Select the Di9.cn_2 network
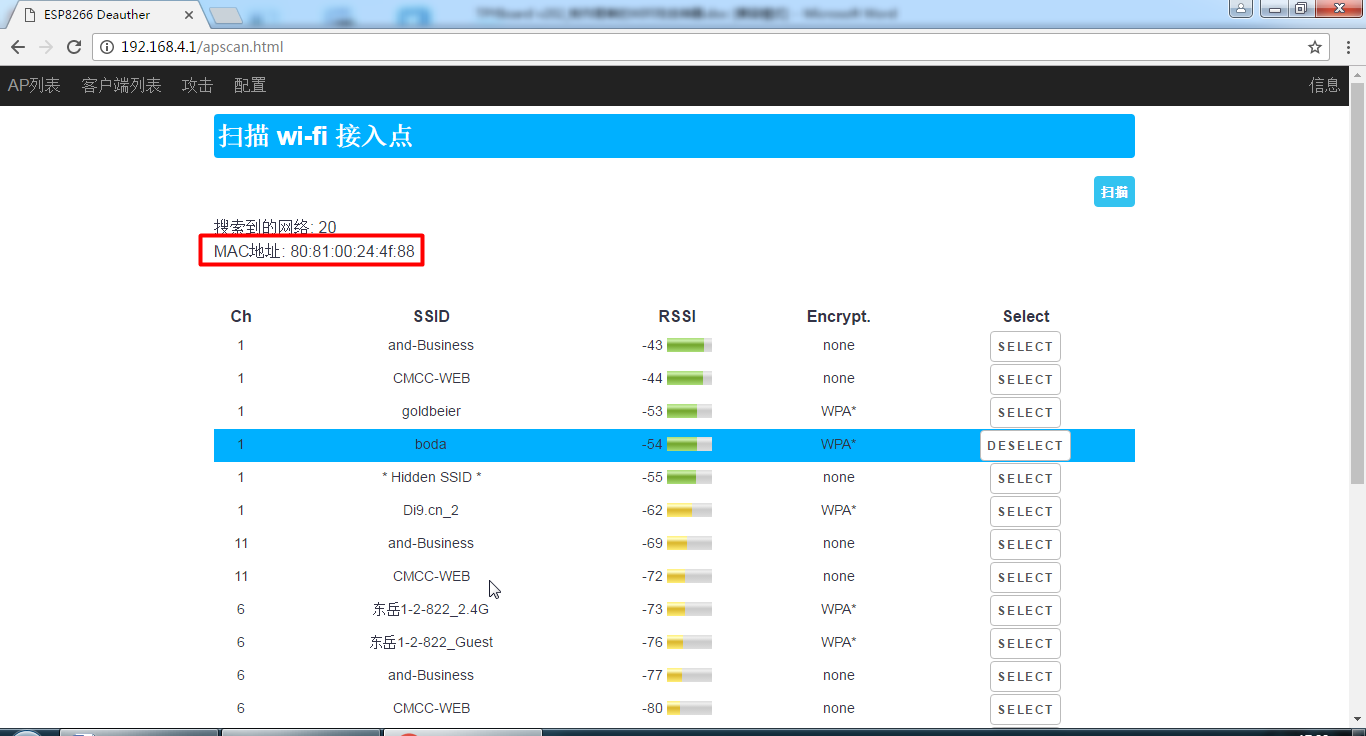The image size is (1366, 736). click(x=1025, y=511)
